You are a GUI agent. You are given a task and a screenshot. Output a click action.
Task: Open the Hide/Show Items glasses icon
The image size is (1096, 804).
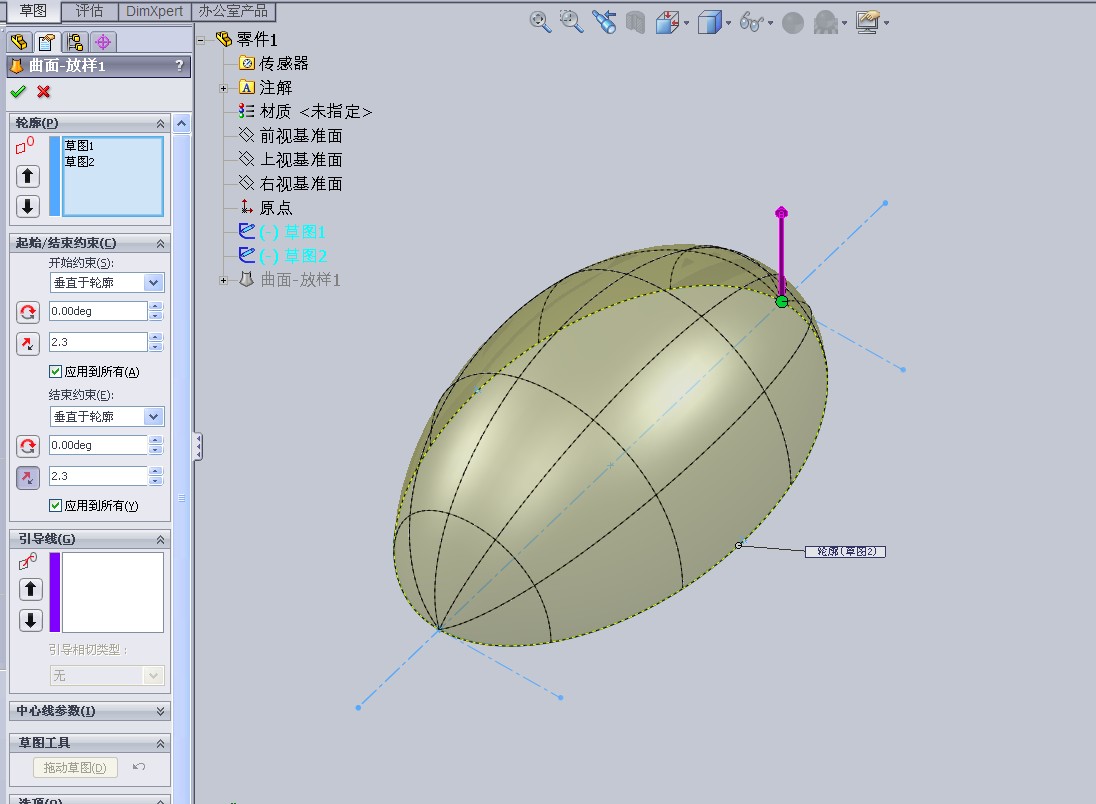click(751, 22)
